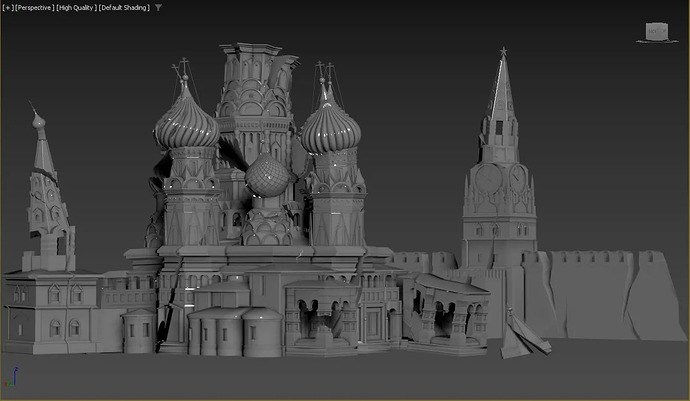Open the Perspective viewport label menu

tap(35, 7)
